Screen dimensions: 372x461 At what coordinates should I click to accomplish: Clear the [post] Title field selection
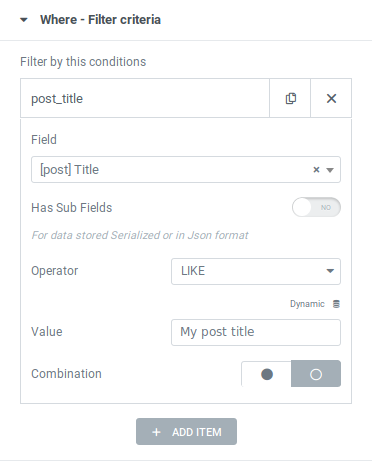click(316, 170)
